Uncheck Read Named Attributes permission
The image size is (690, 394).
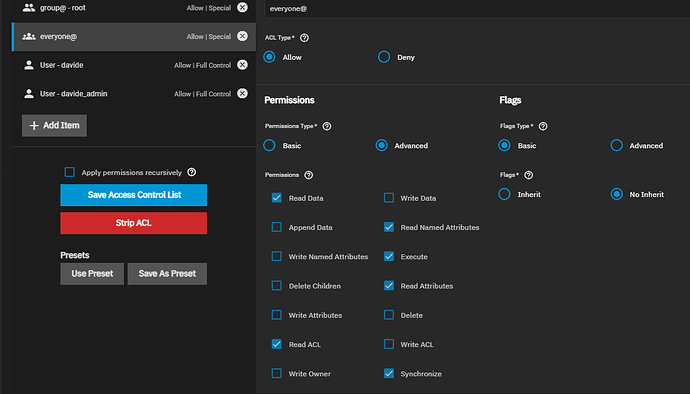389,227
